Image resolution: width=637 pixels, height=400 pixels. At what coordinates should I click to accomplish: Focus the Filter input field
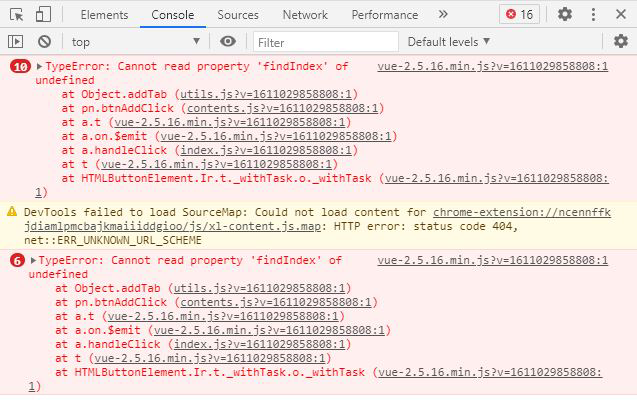click(x=325, y=42)
